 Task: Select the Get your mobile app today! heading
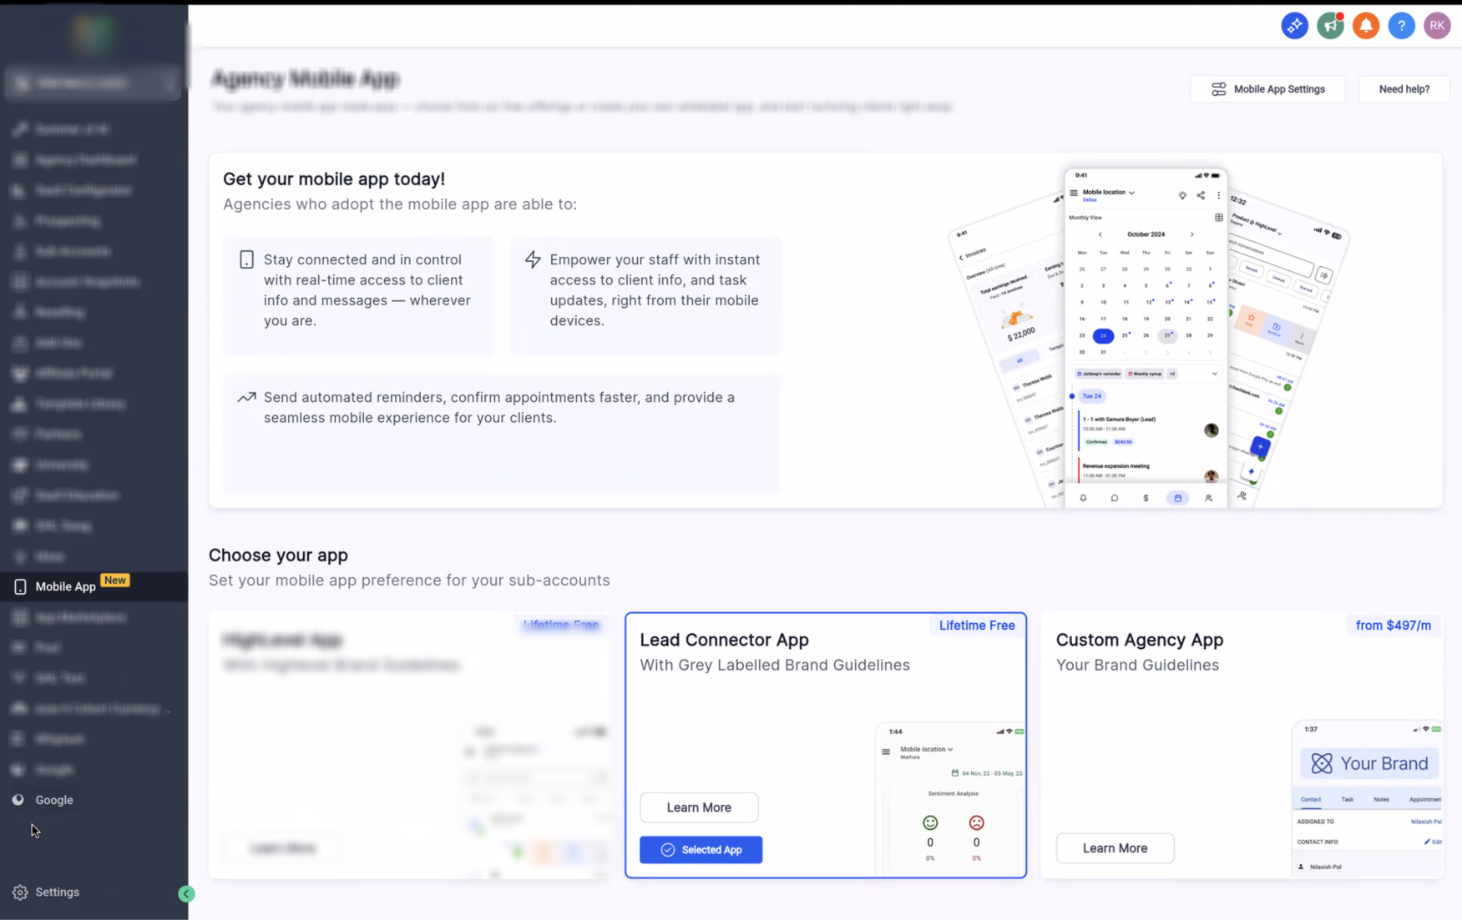(x=334, y=179)
